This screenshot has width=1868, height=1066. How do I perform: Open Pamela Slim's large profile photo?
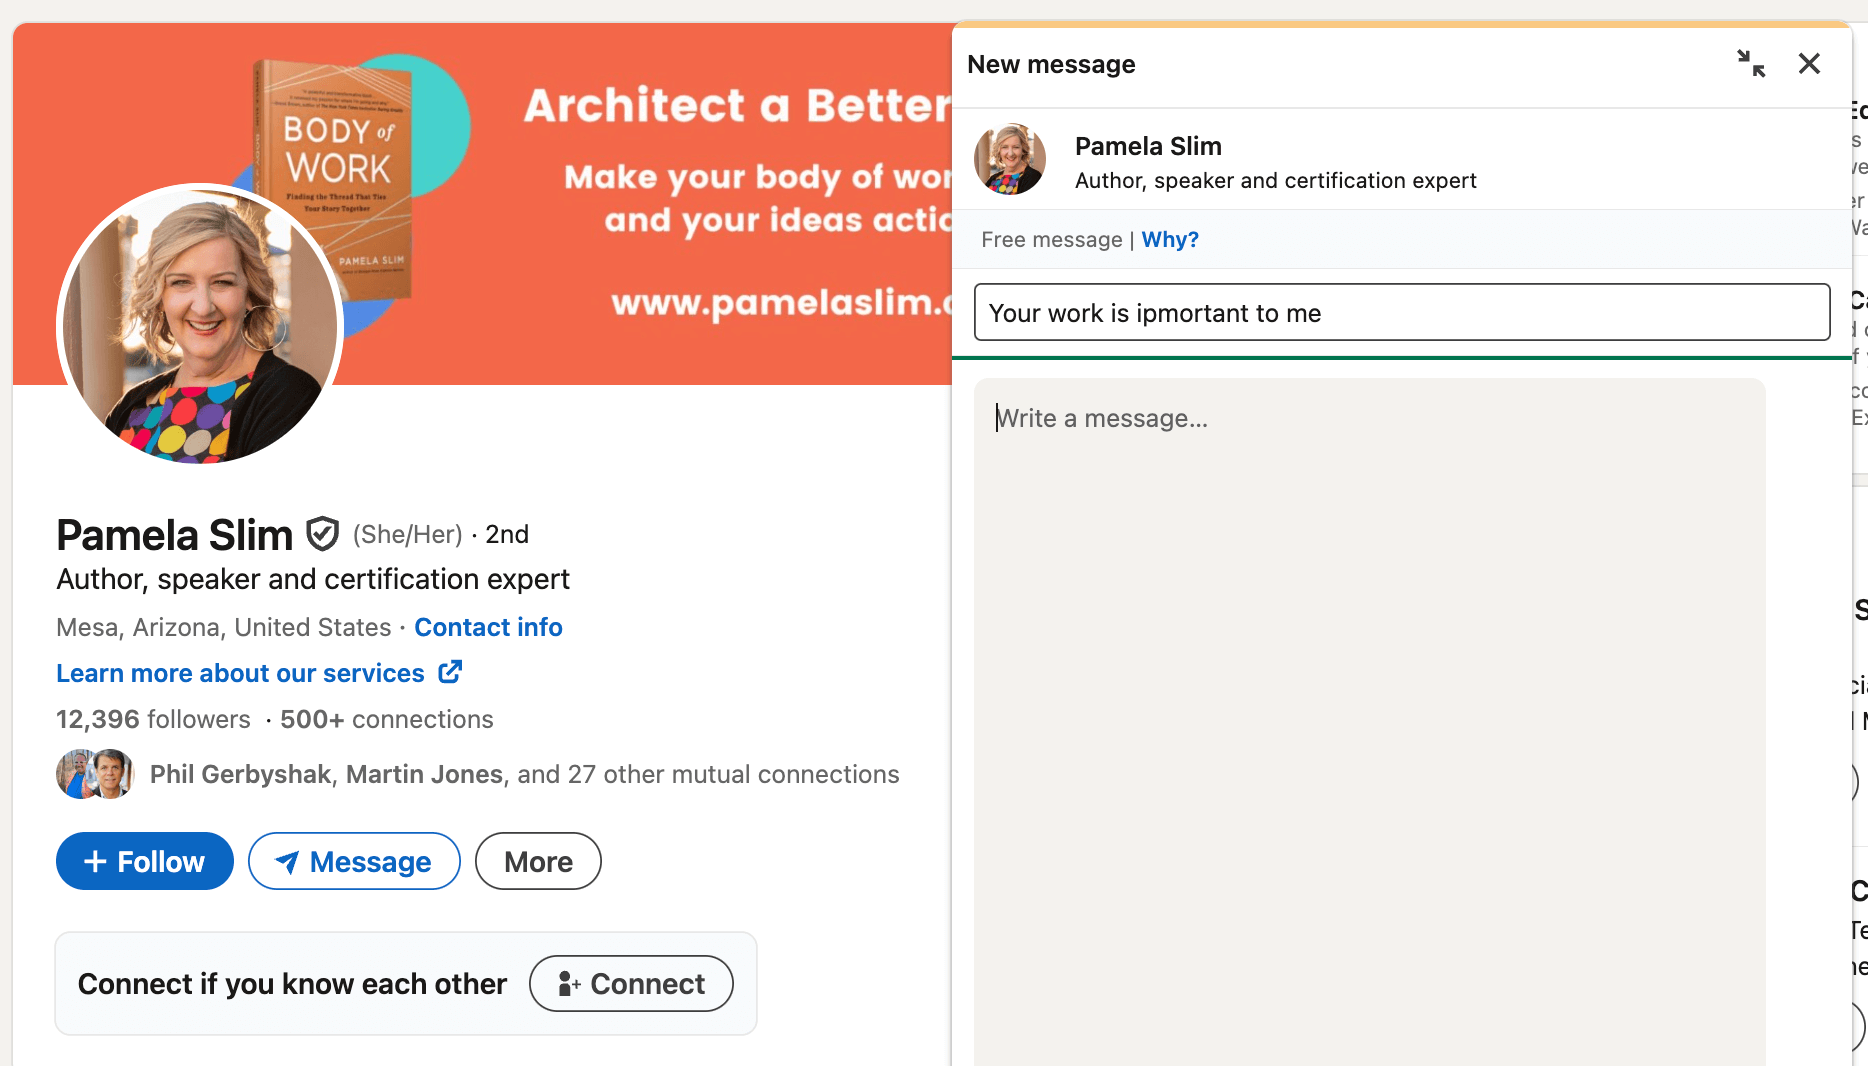200,325
